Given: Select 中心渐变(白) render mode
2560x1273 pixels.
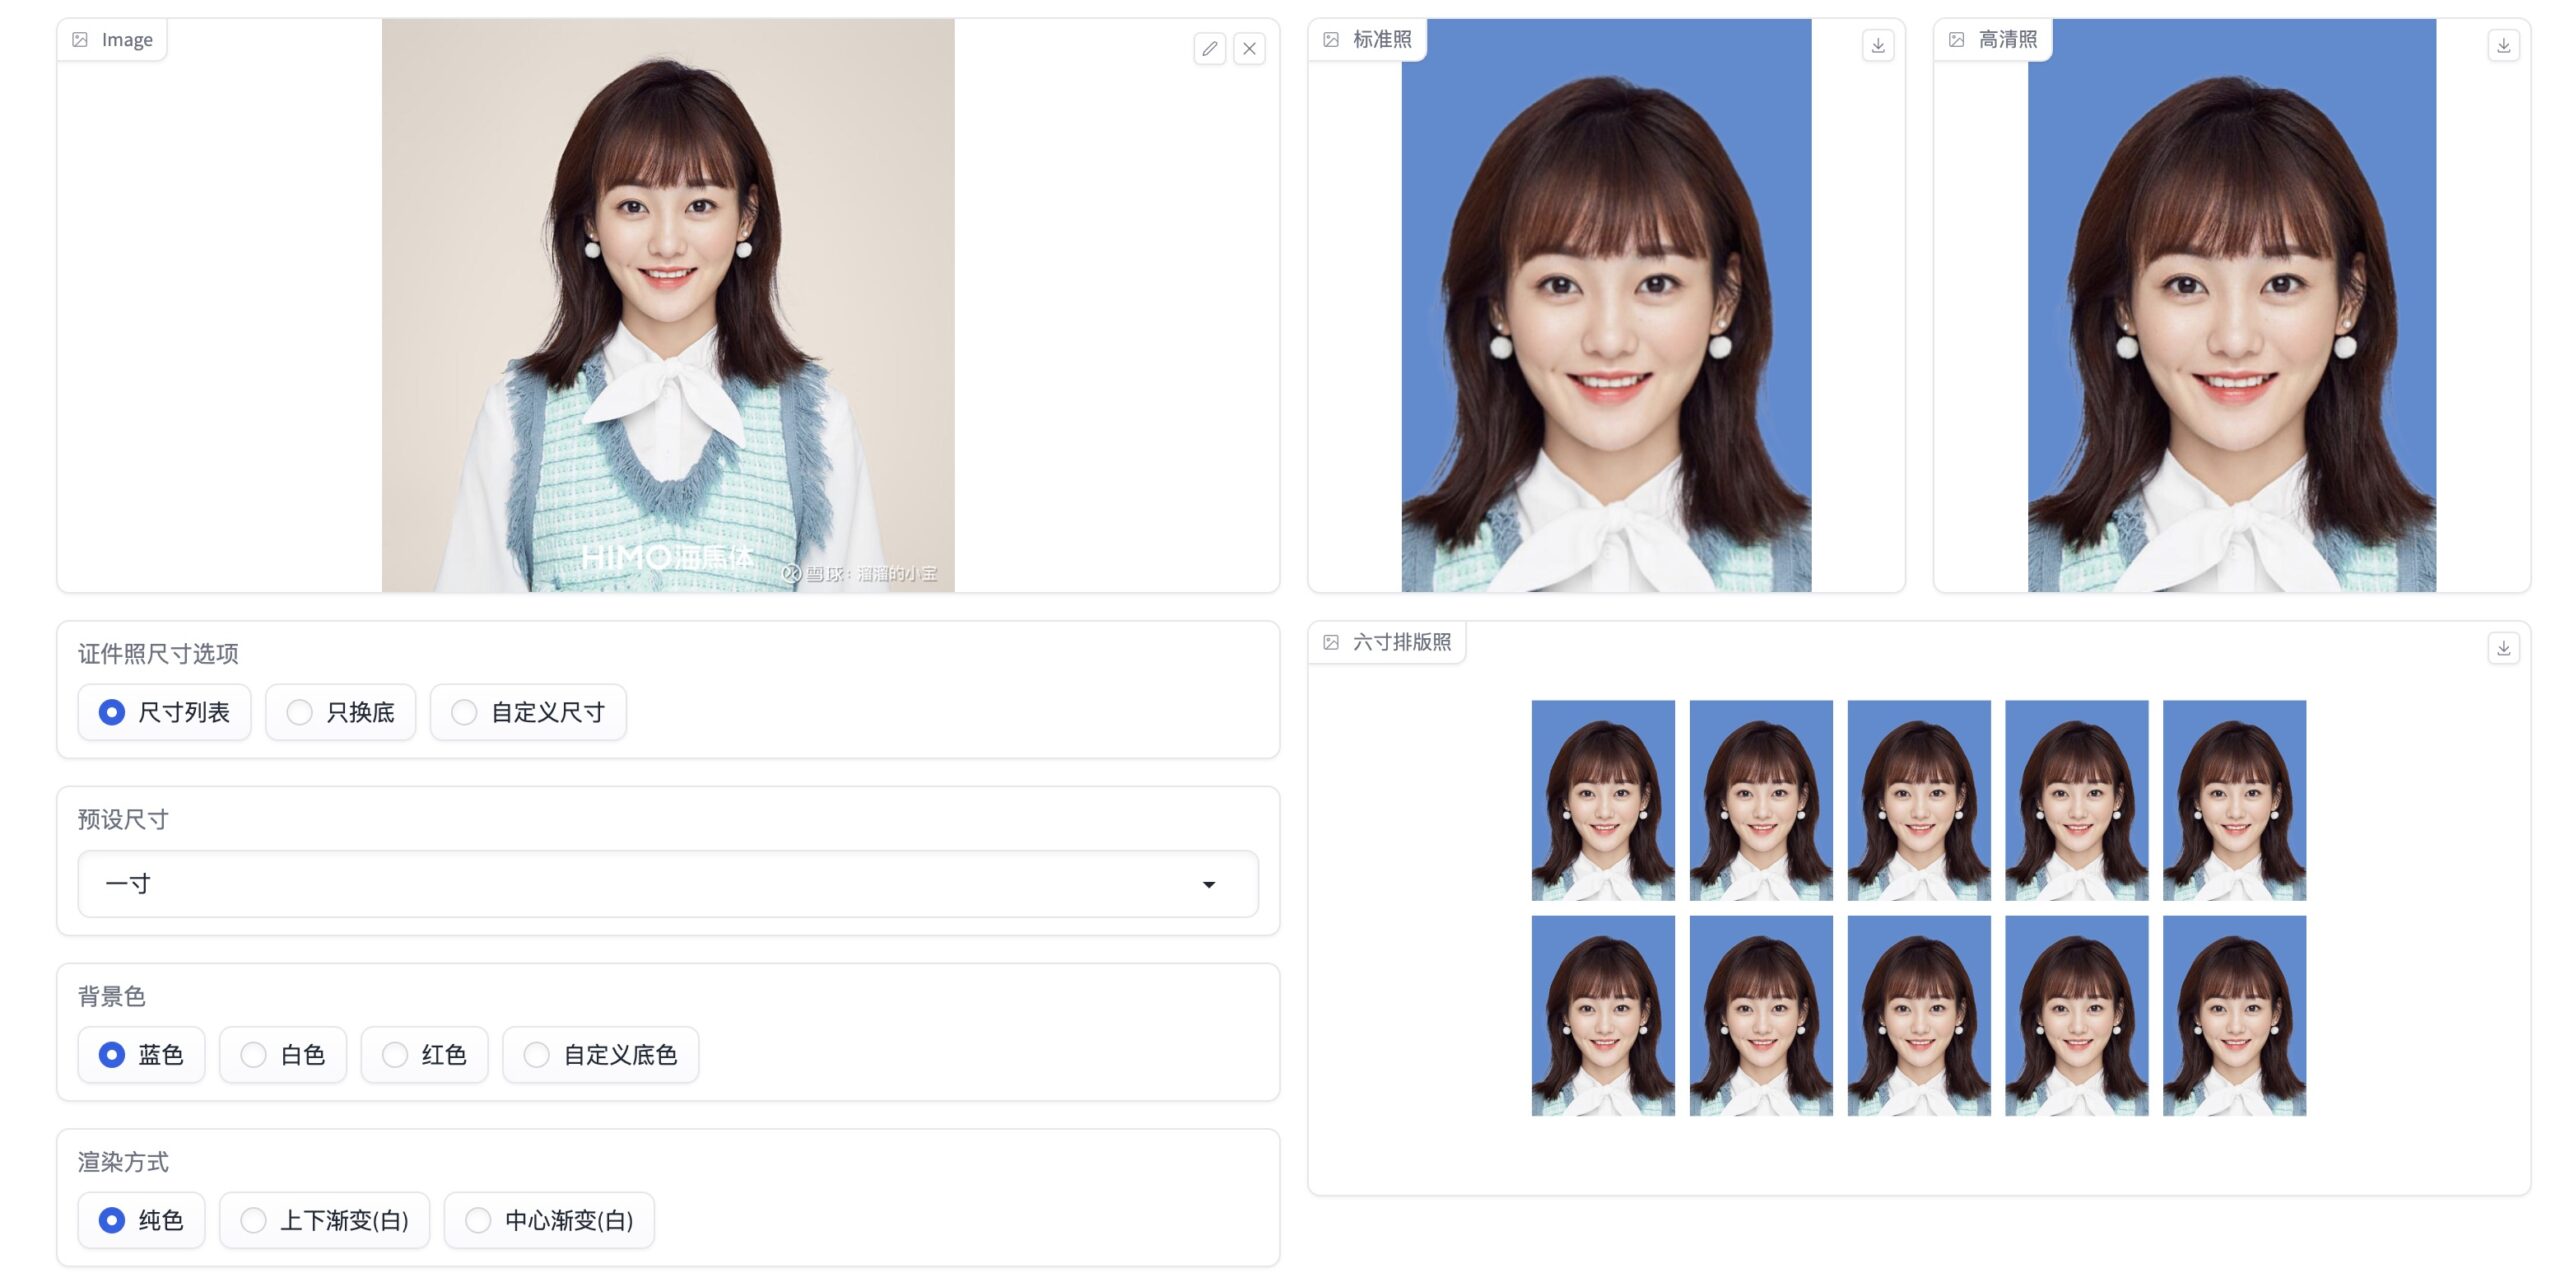Looking at the screenshot, I should 479,1220.
